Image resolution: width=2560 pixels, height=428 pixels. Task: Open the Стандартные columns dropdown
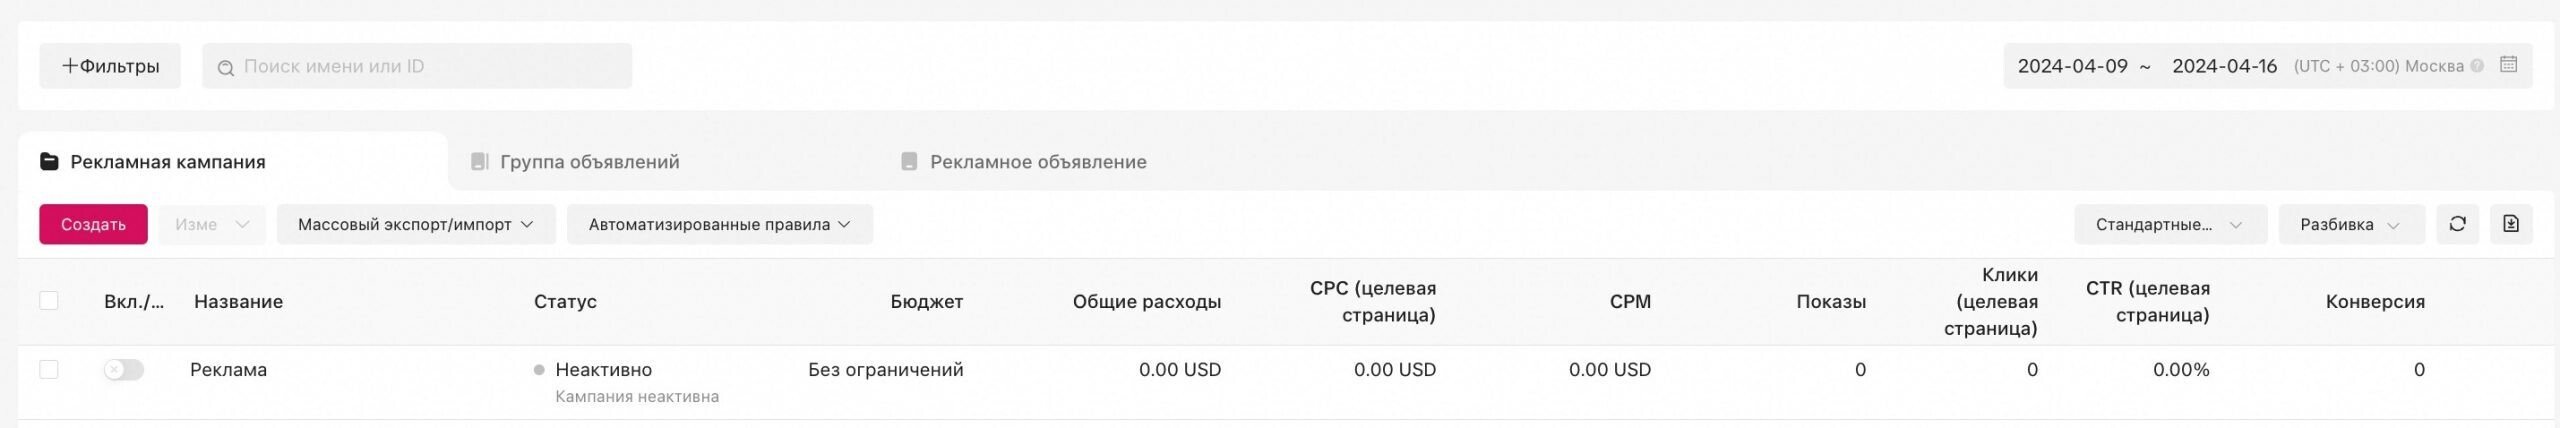(x=2169, y=224)
